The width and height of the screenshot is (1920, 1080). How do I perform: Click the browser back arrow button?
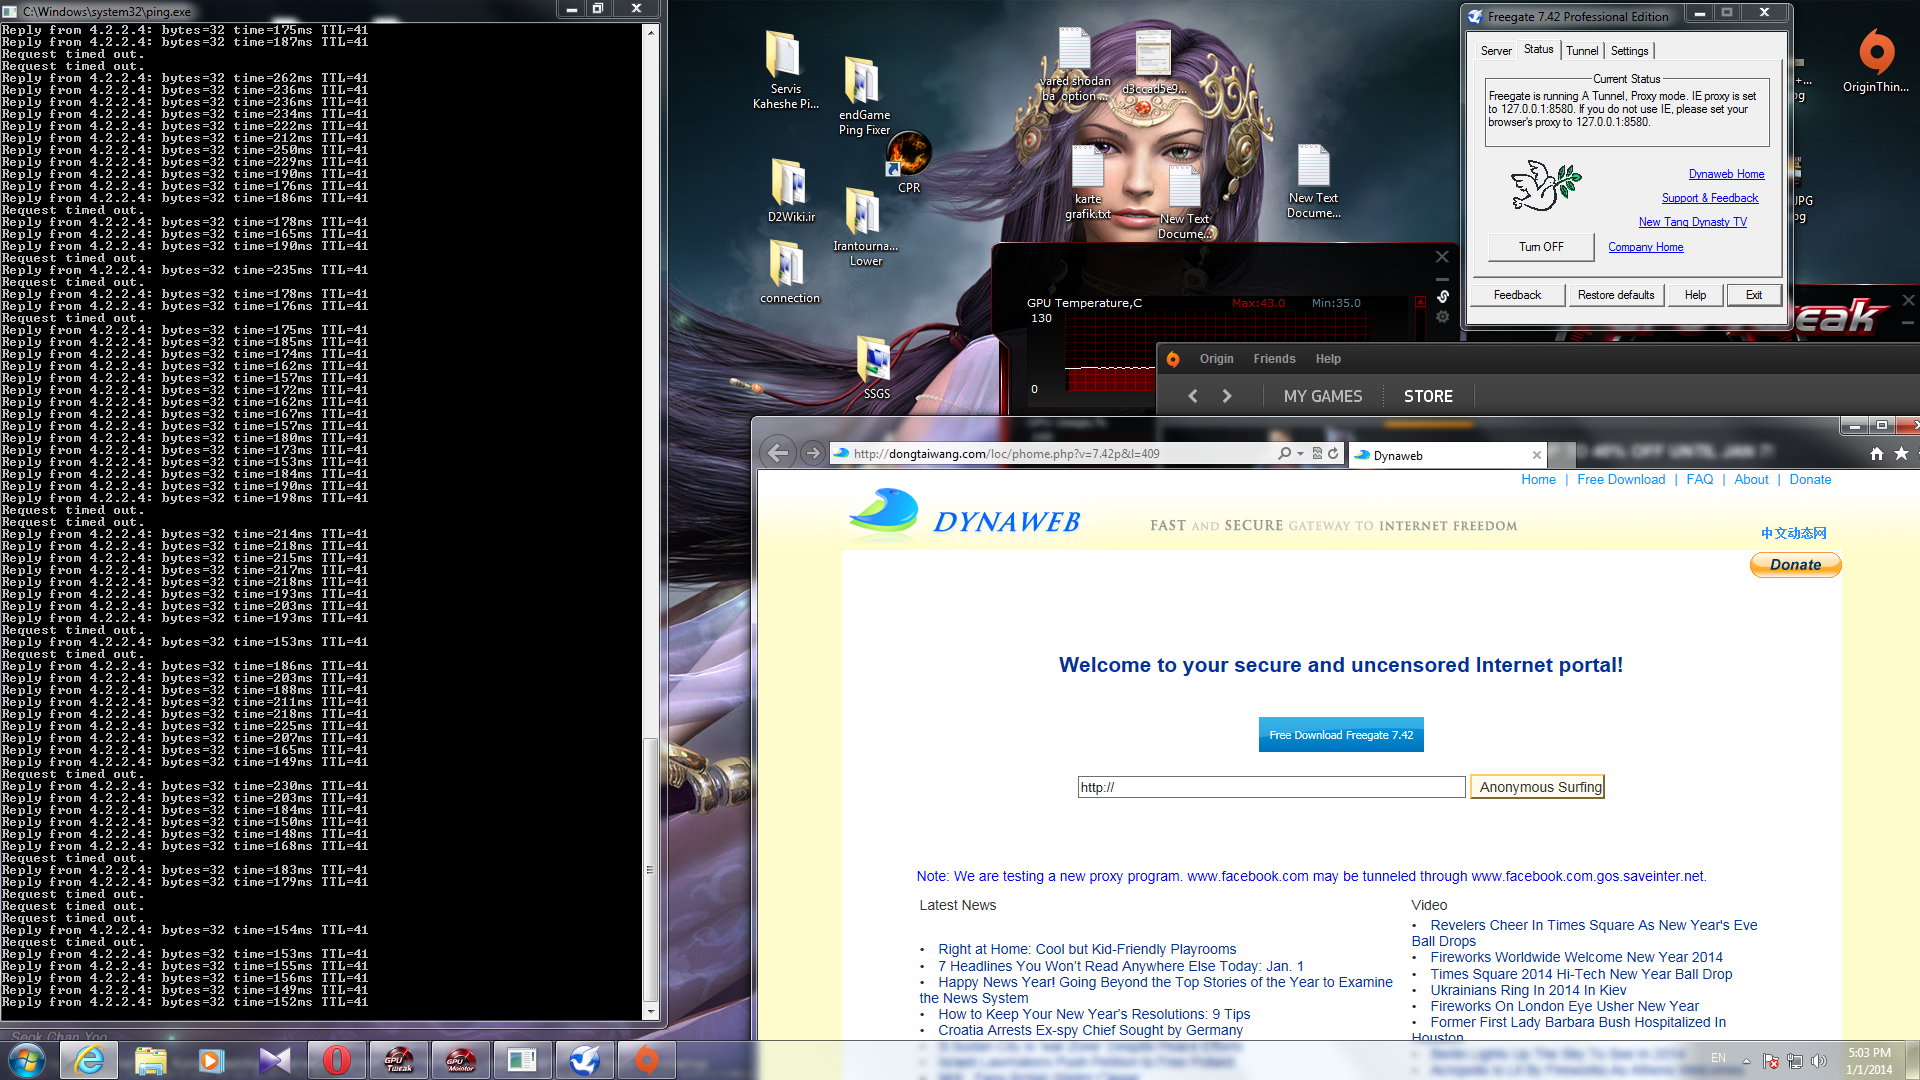(x=778, y=453)
